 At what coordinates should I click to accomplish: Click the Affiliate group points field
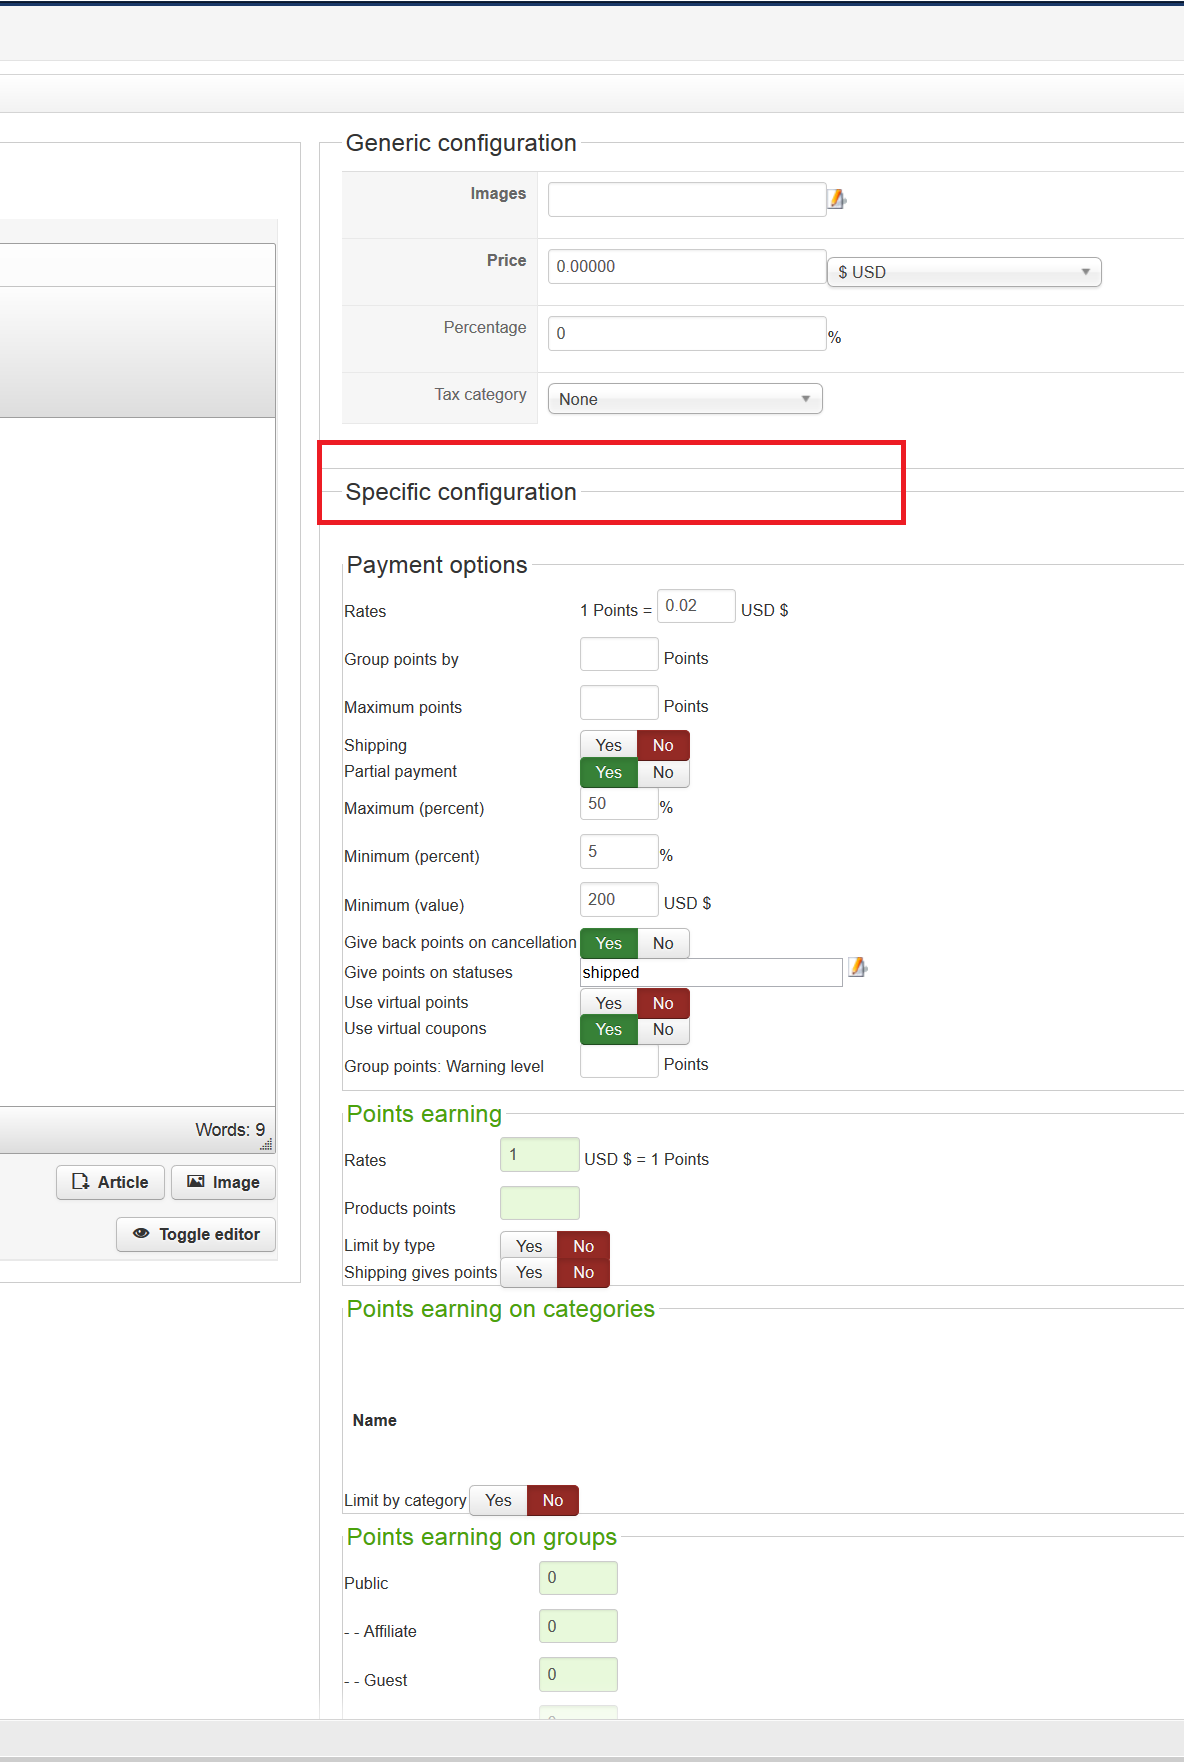[578, 1626]
